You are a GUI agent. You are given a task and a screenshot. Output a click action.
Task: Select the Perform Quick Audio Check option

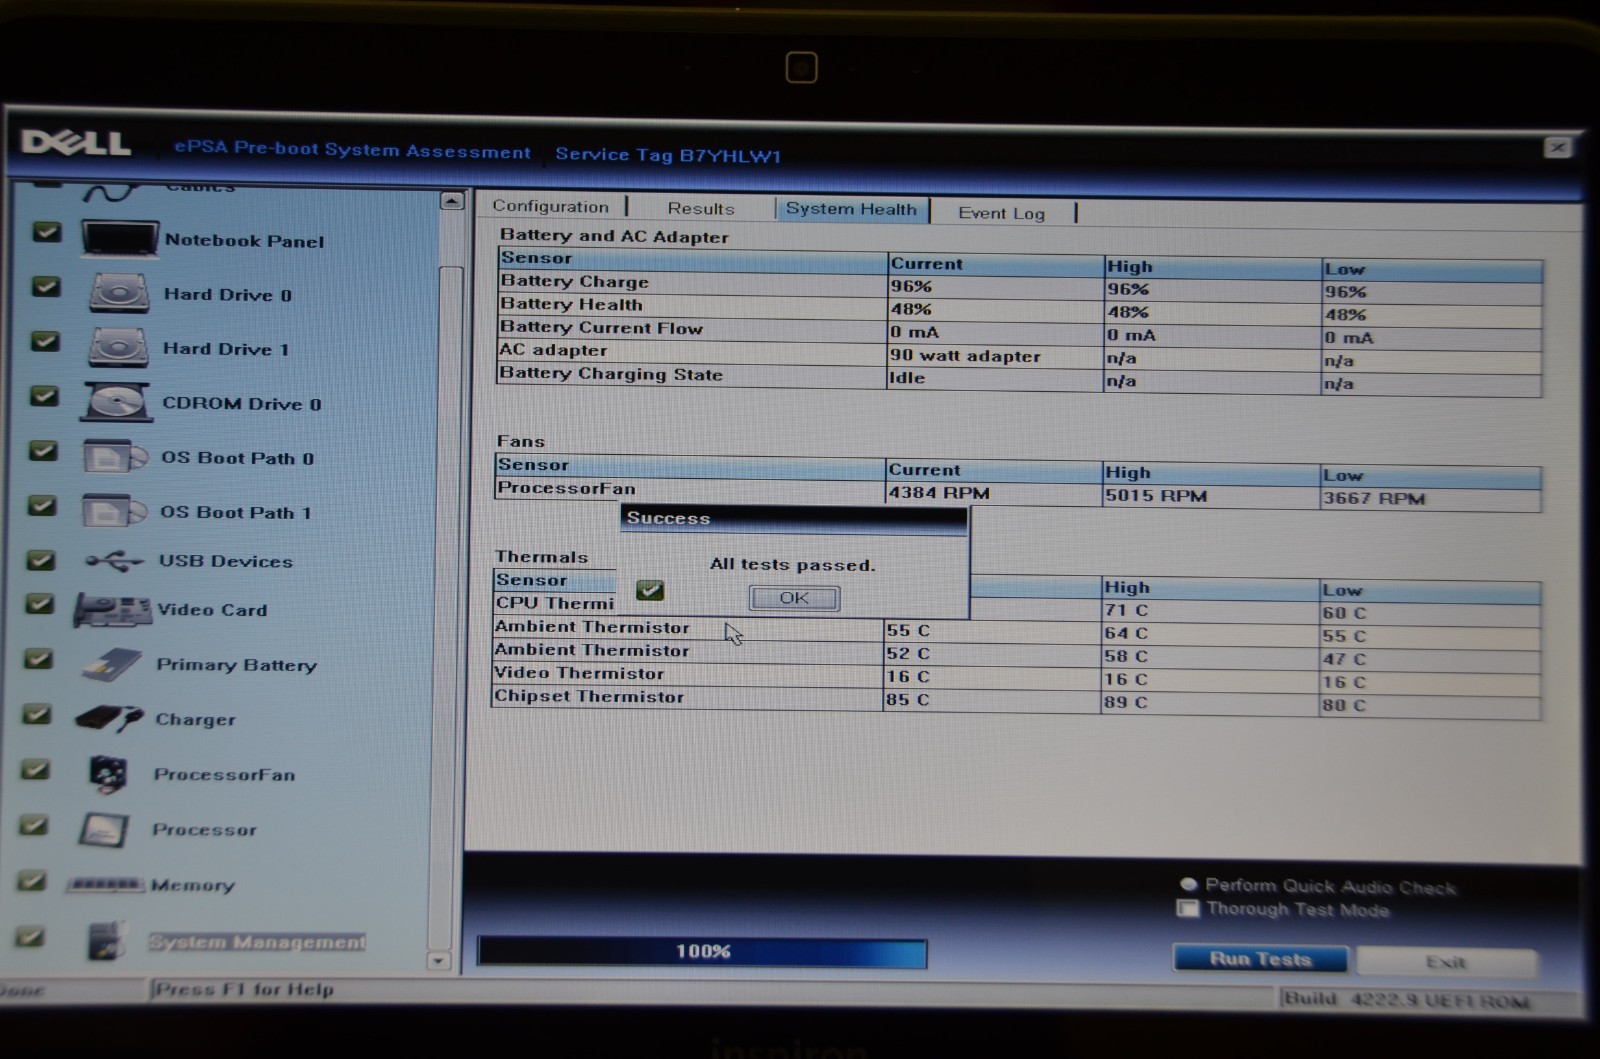tap(1189, 884)
